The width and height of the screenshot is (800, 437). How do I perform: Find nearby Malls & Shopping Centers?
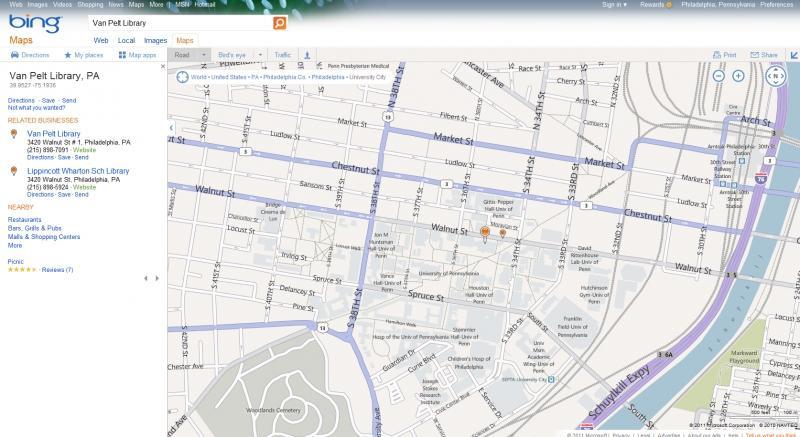[44, 237]
